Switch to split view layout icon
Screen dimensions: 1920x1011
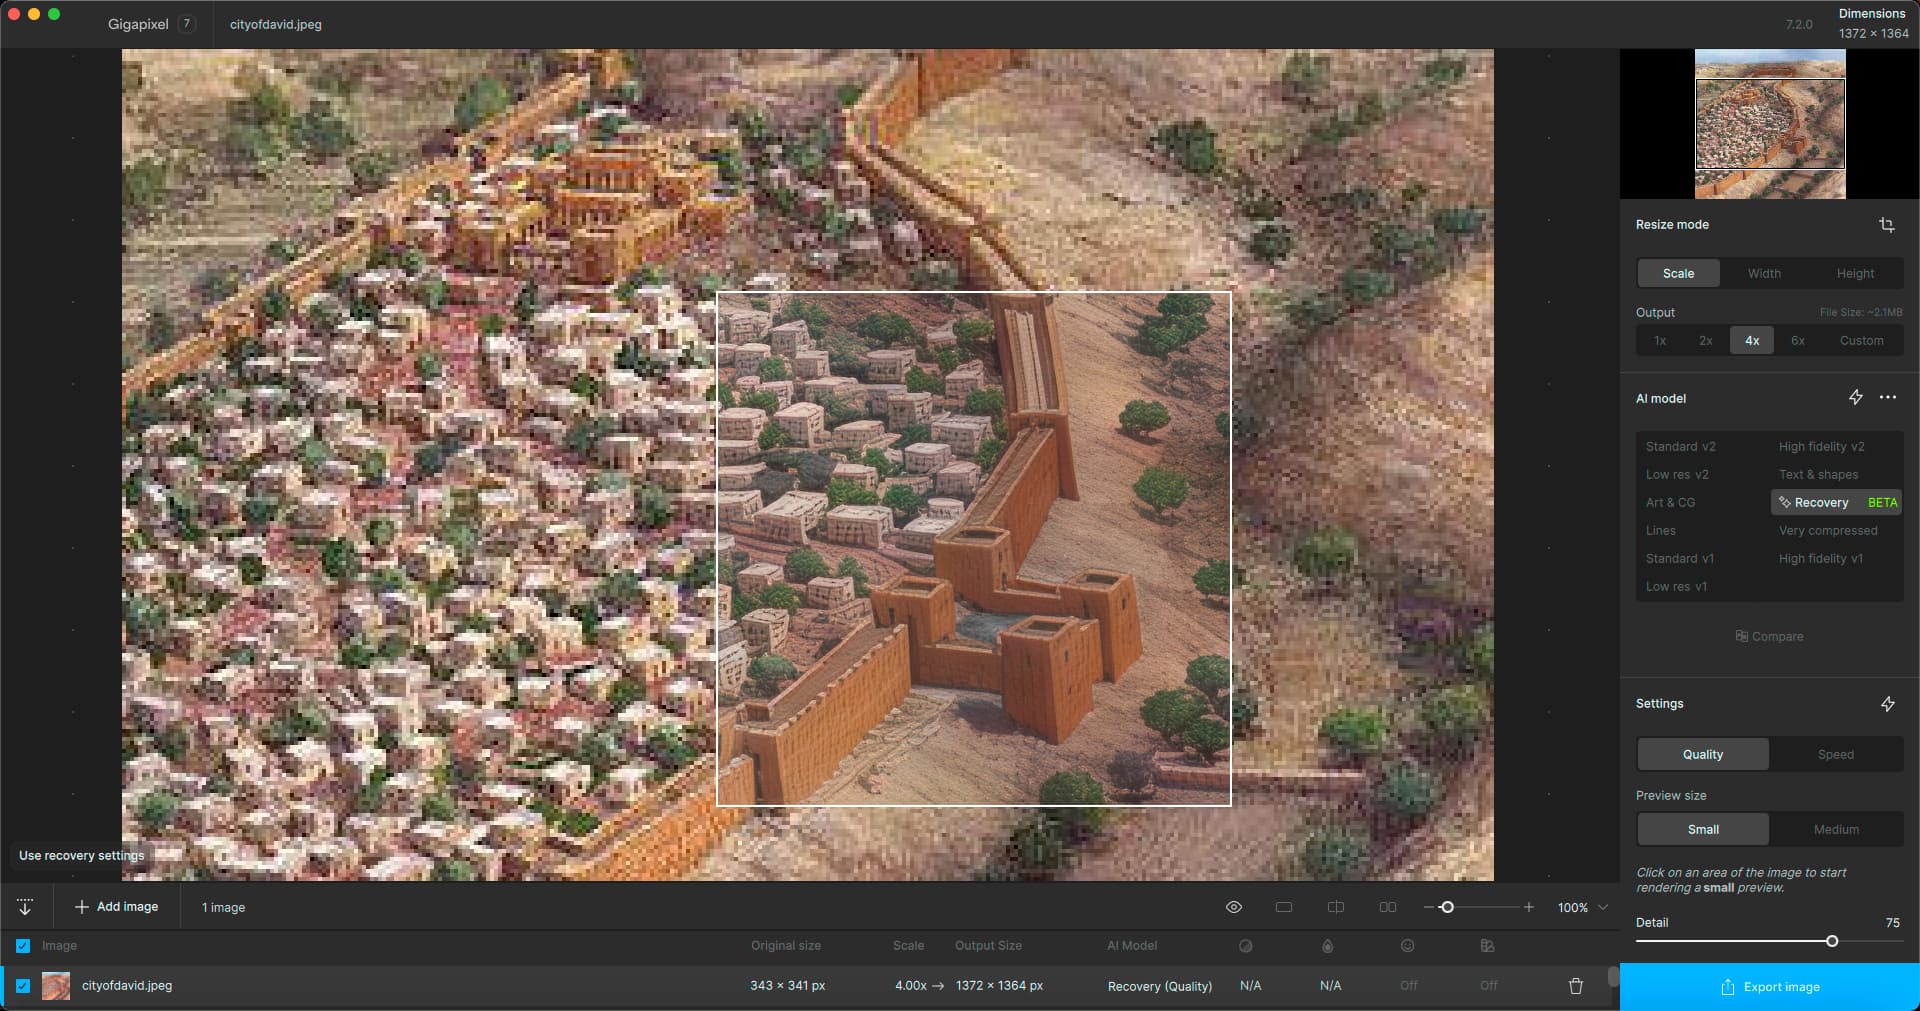pyautogui.click(x=1335, y=907)
